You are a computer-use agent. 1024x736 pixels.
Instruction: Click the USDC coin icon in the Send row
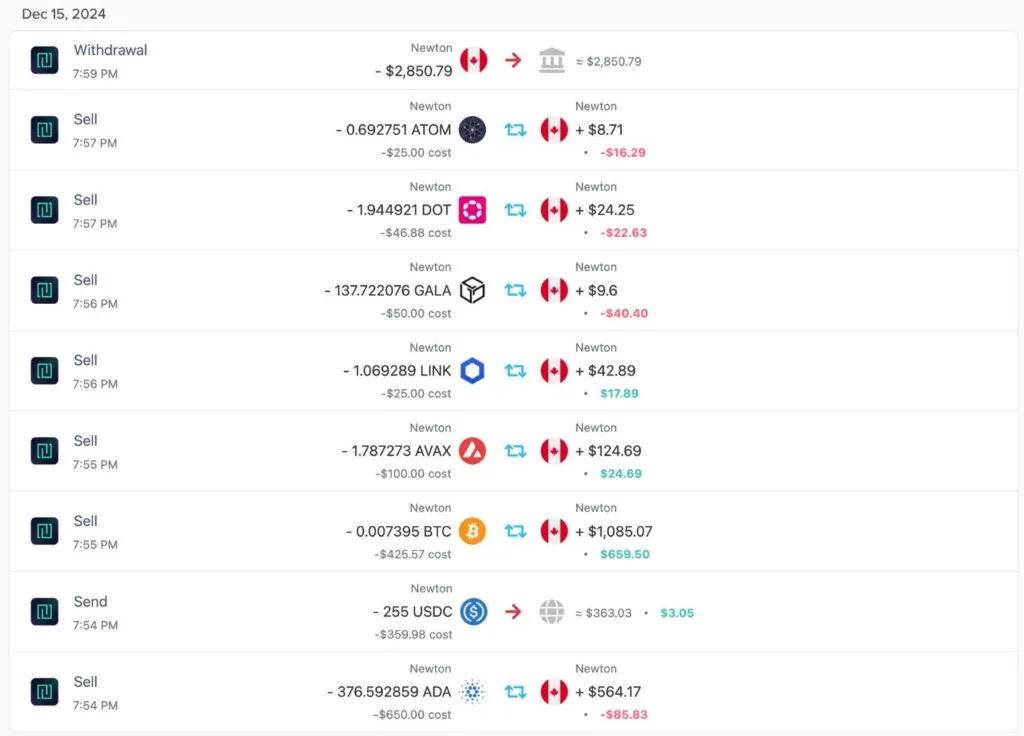tap(473, 611)
